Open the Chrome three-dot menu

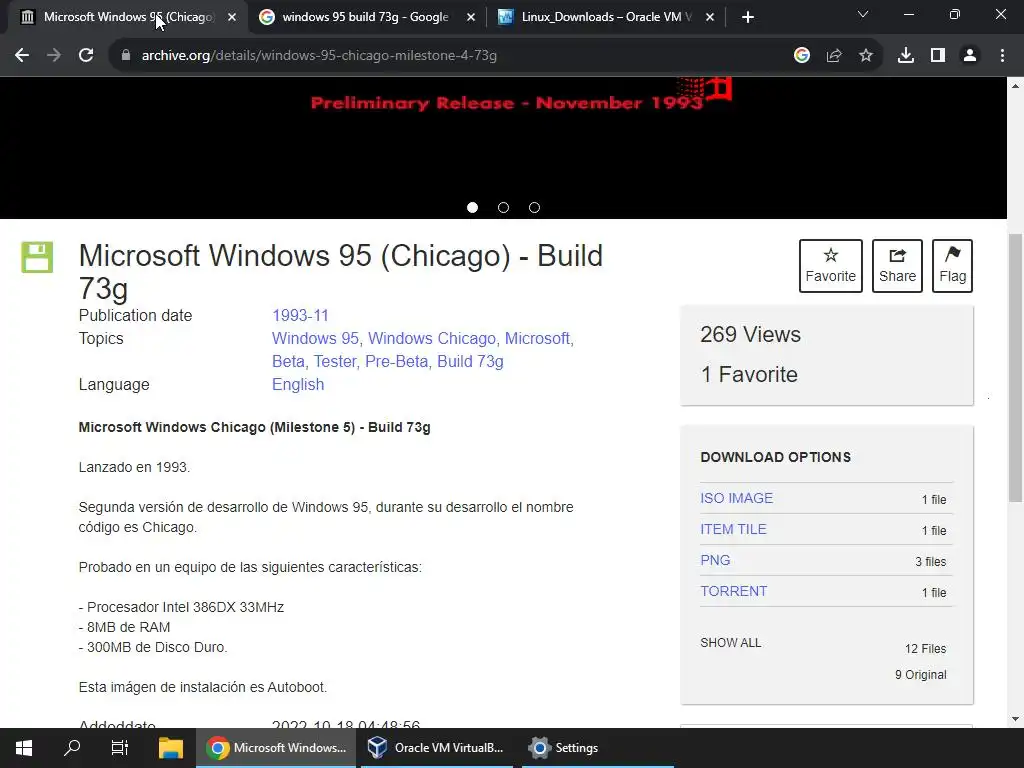click(x=1002, y=56)
